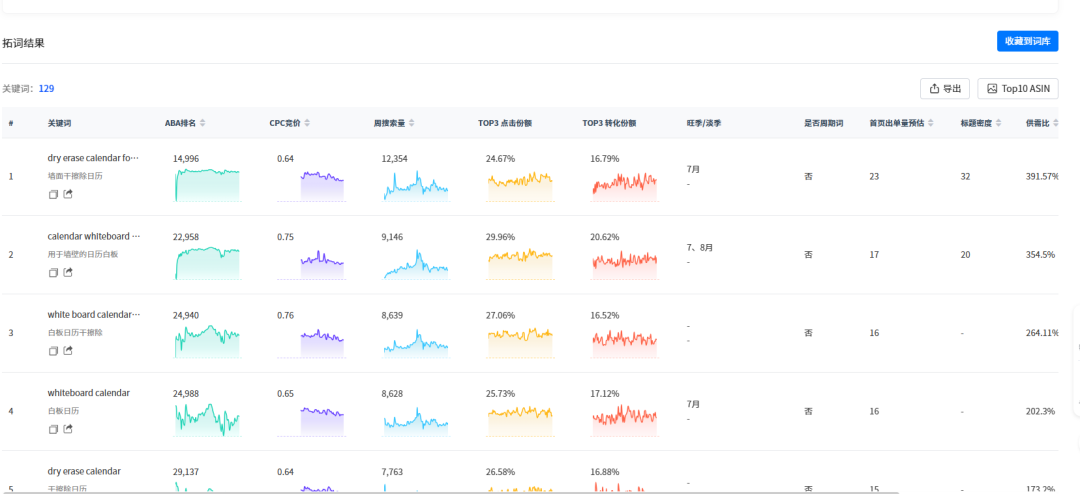Sort table by CPC竞价 column
Image resolution: width=1080 pixels, height=494 pixels.
point(308,123)
